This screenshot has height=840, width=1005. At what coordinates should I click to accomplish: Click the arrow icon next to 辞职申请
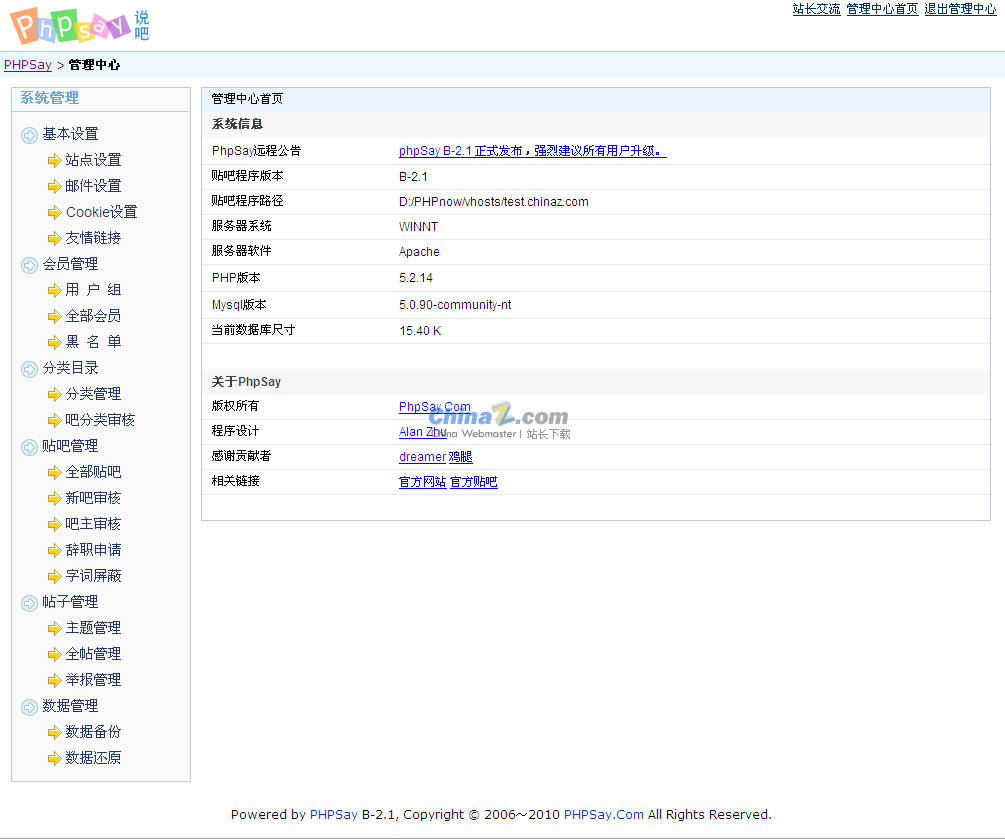[x=54, y=550]
